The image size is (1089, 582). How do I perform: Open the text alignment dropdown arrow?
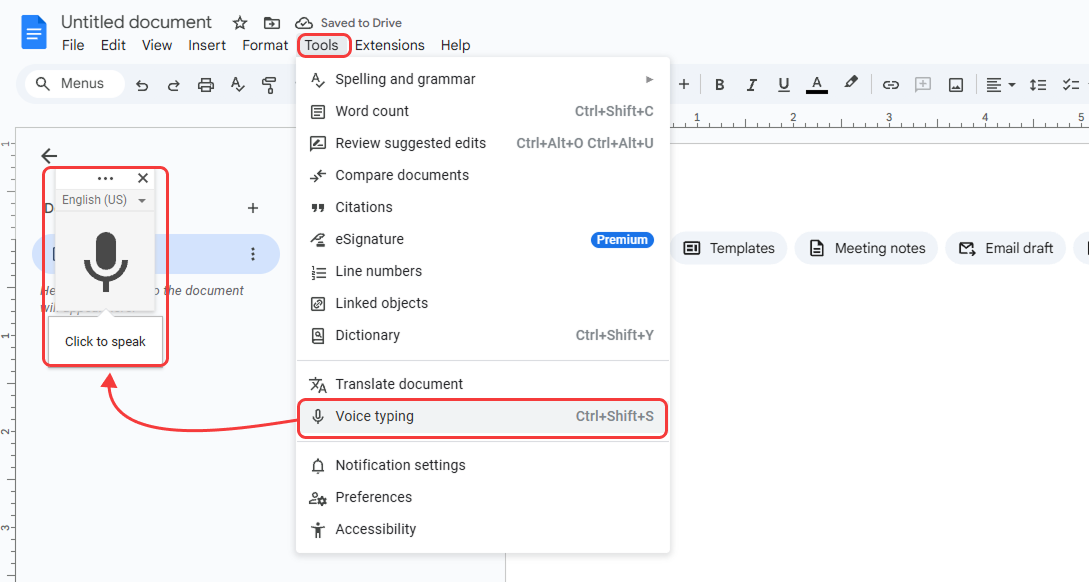[x=1010, y=84]
